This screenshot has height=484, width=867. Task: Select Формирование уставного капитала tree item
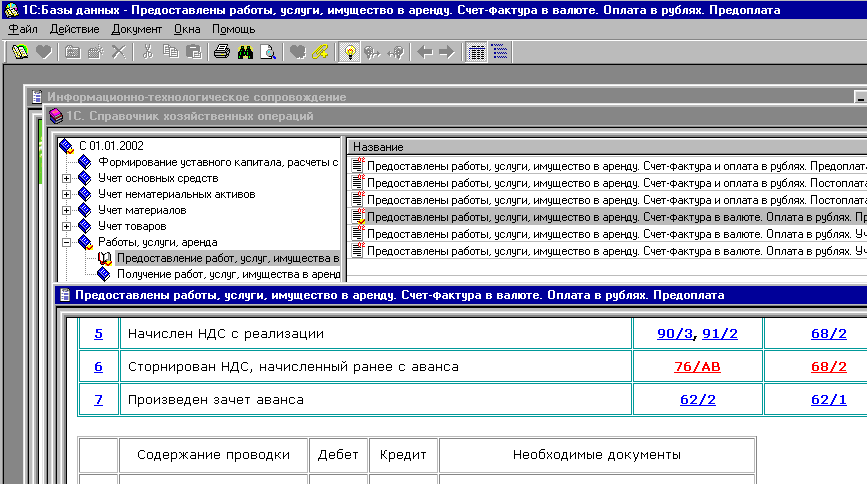pyautogui.click(x=218, y=162)
